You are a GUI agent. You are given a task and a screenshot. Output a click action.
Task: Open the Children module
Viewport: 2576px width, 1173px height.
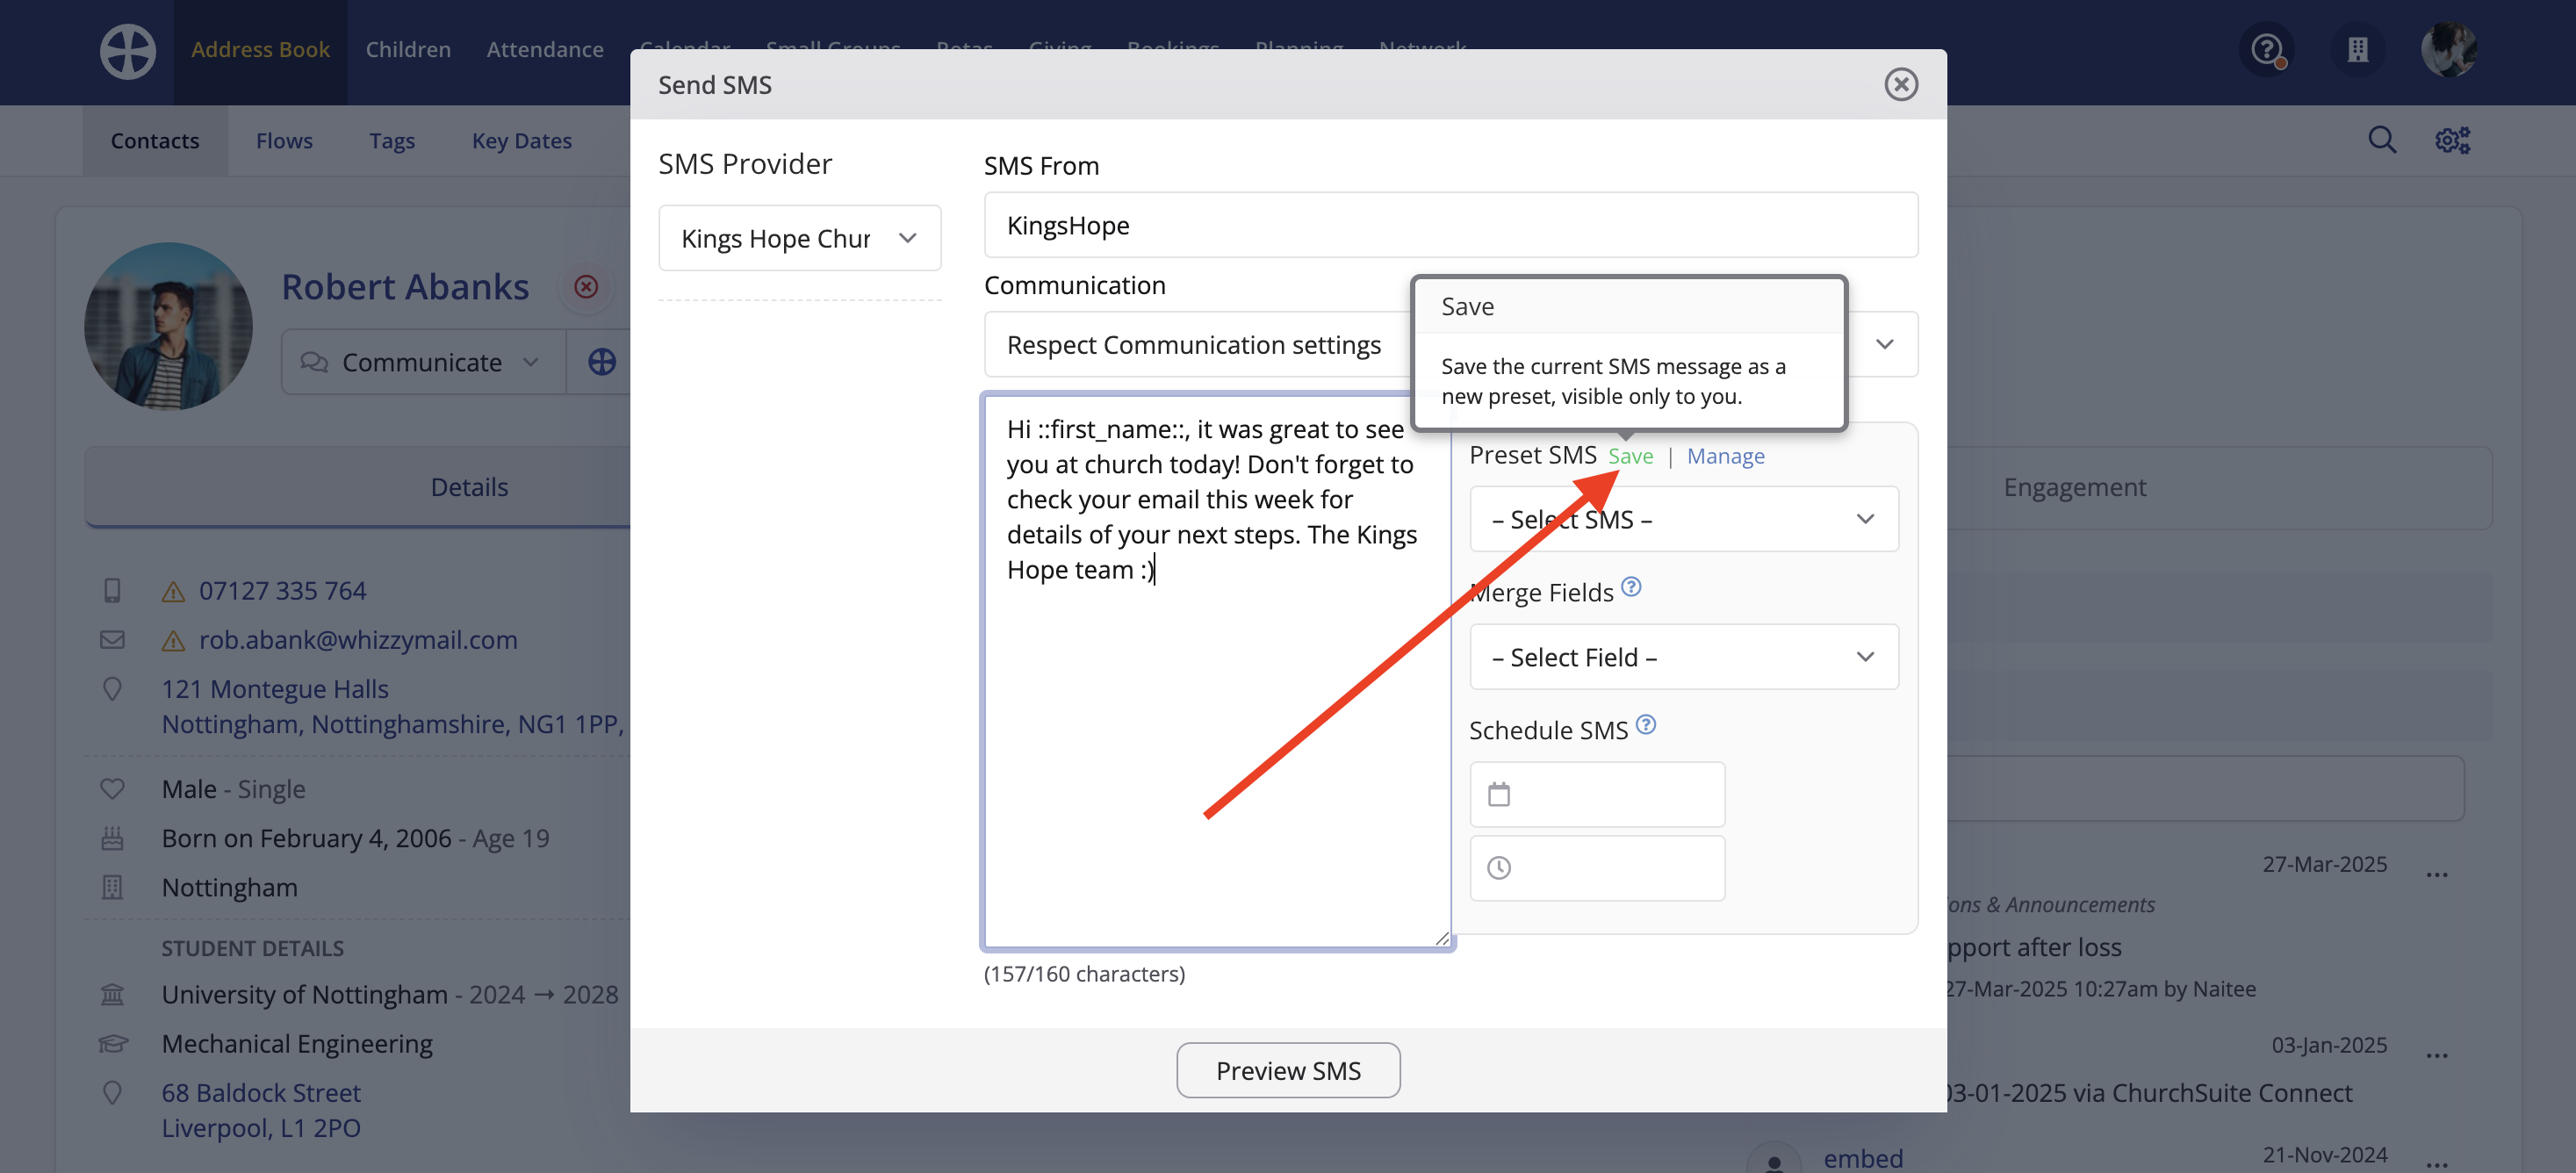[x=408, y=49]
